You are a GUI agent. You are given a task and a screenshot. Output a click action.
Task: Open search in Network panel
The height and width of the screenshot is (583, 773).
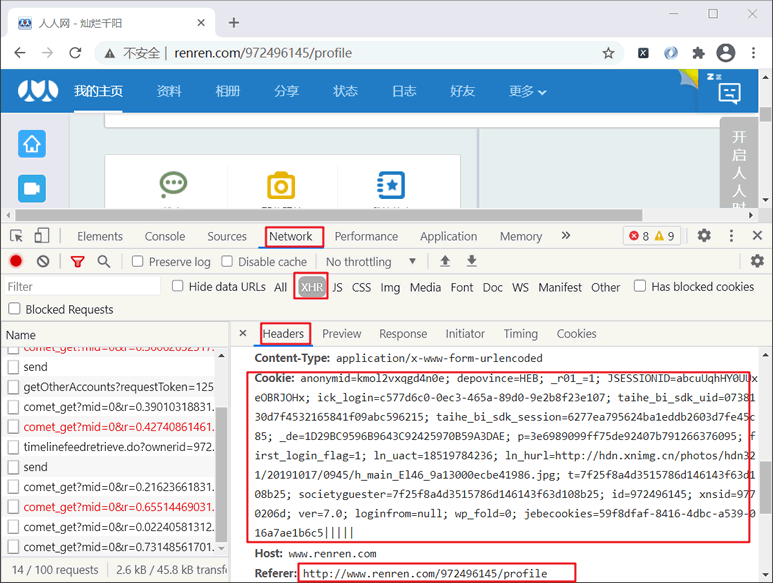coord(104,261)
